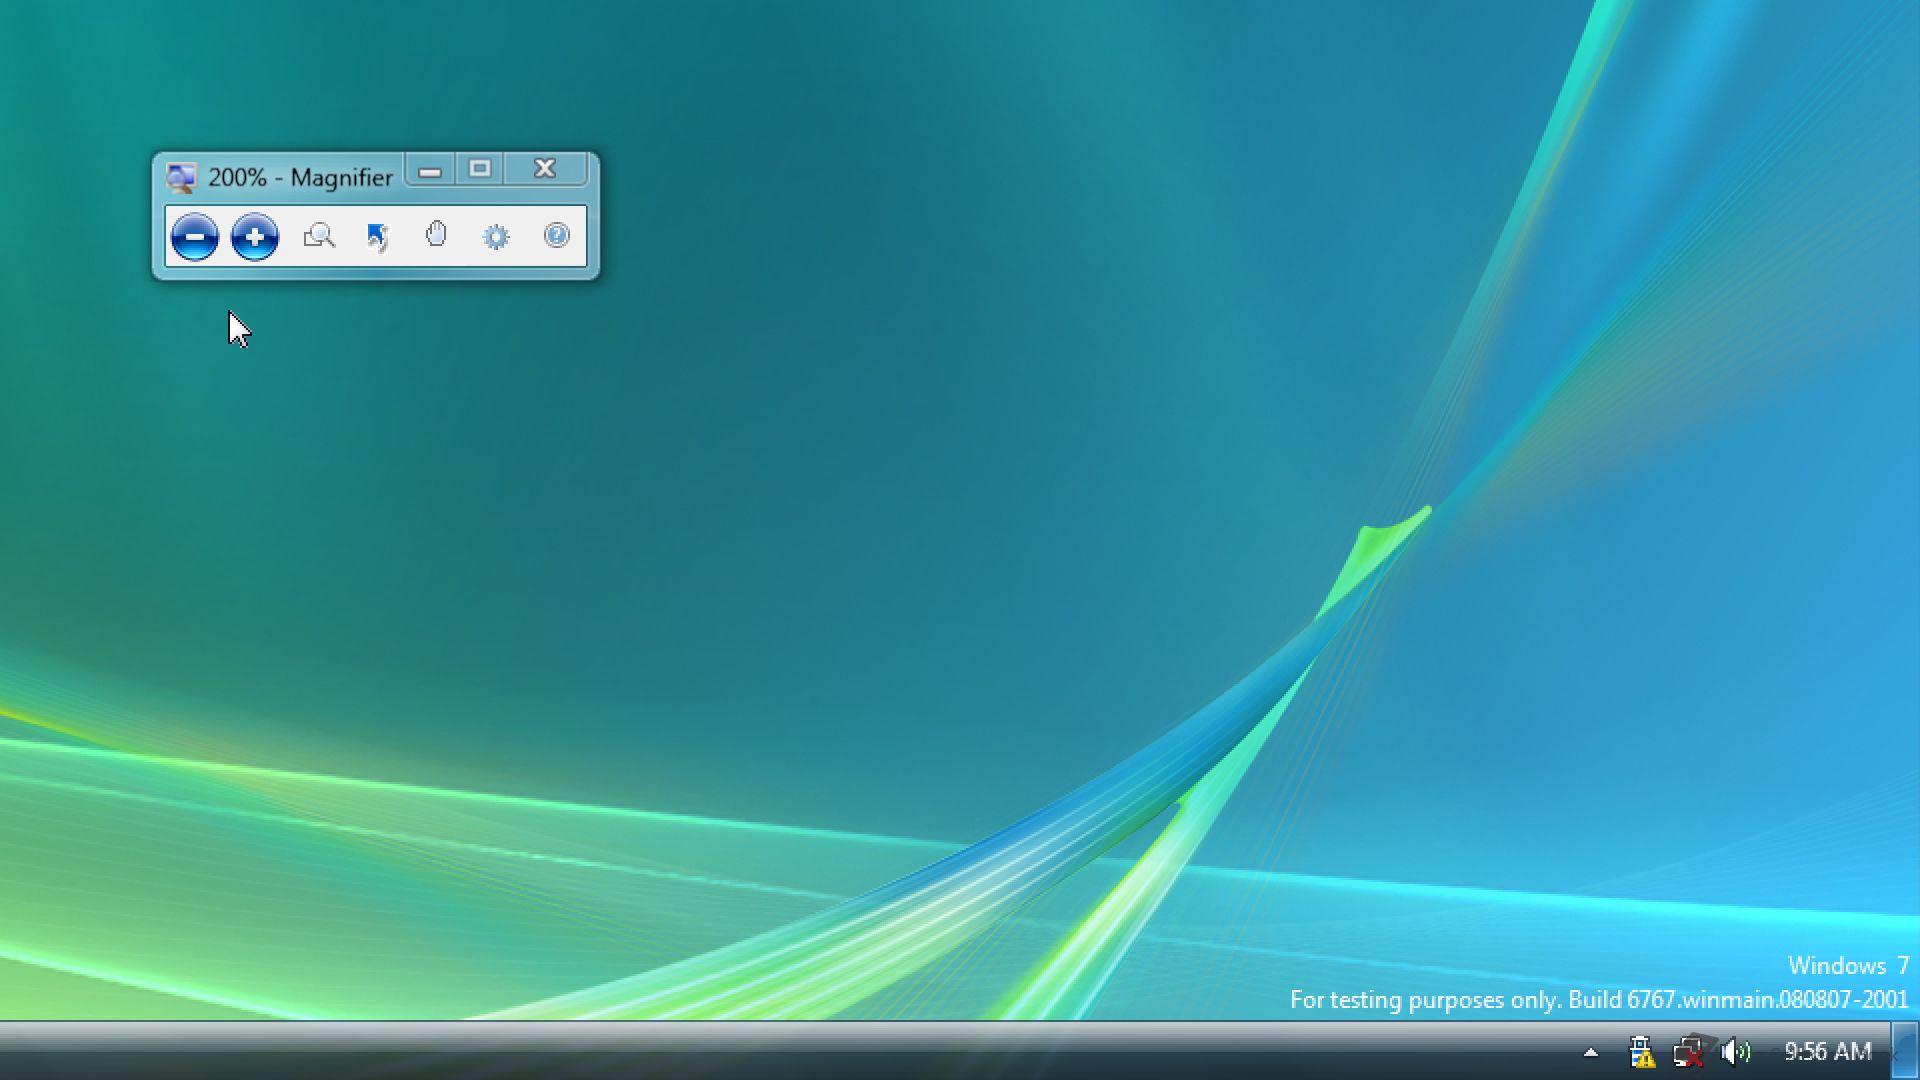Open the speaker volume tray icon
This screenshot has height=1080, width=1920.
click(1736, 1052)
